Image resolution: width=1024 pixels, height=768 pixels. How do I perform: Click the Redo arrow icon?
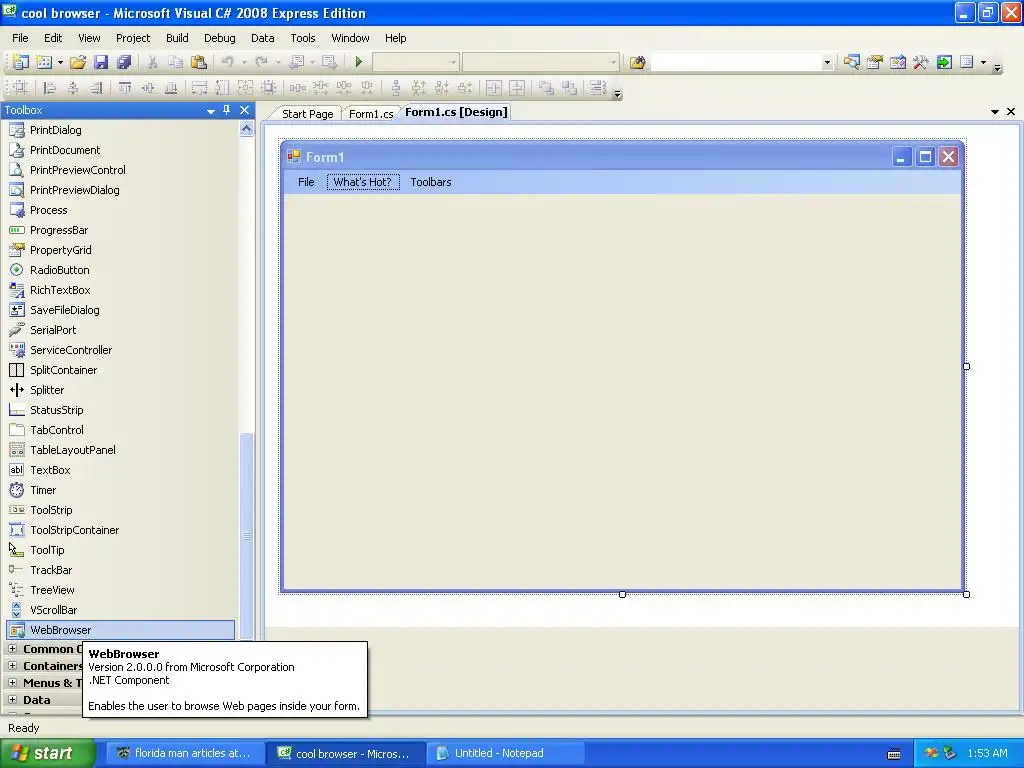click(261, 62)
